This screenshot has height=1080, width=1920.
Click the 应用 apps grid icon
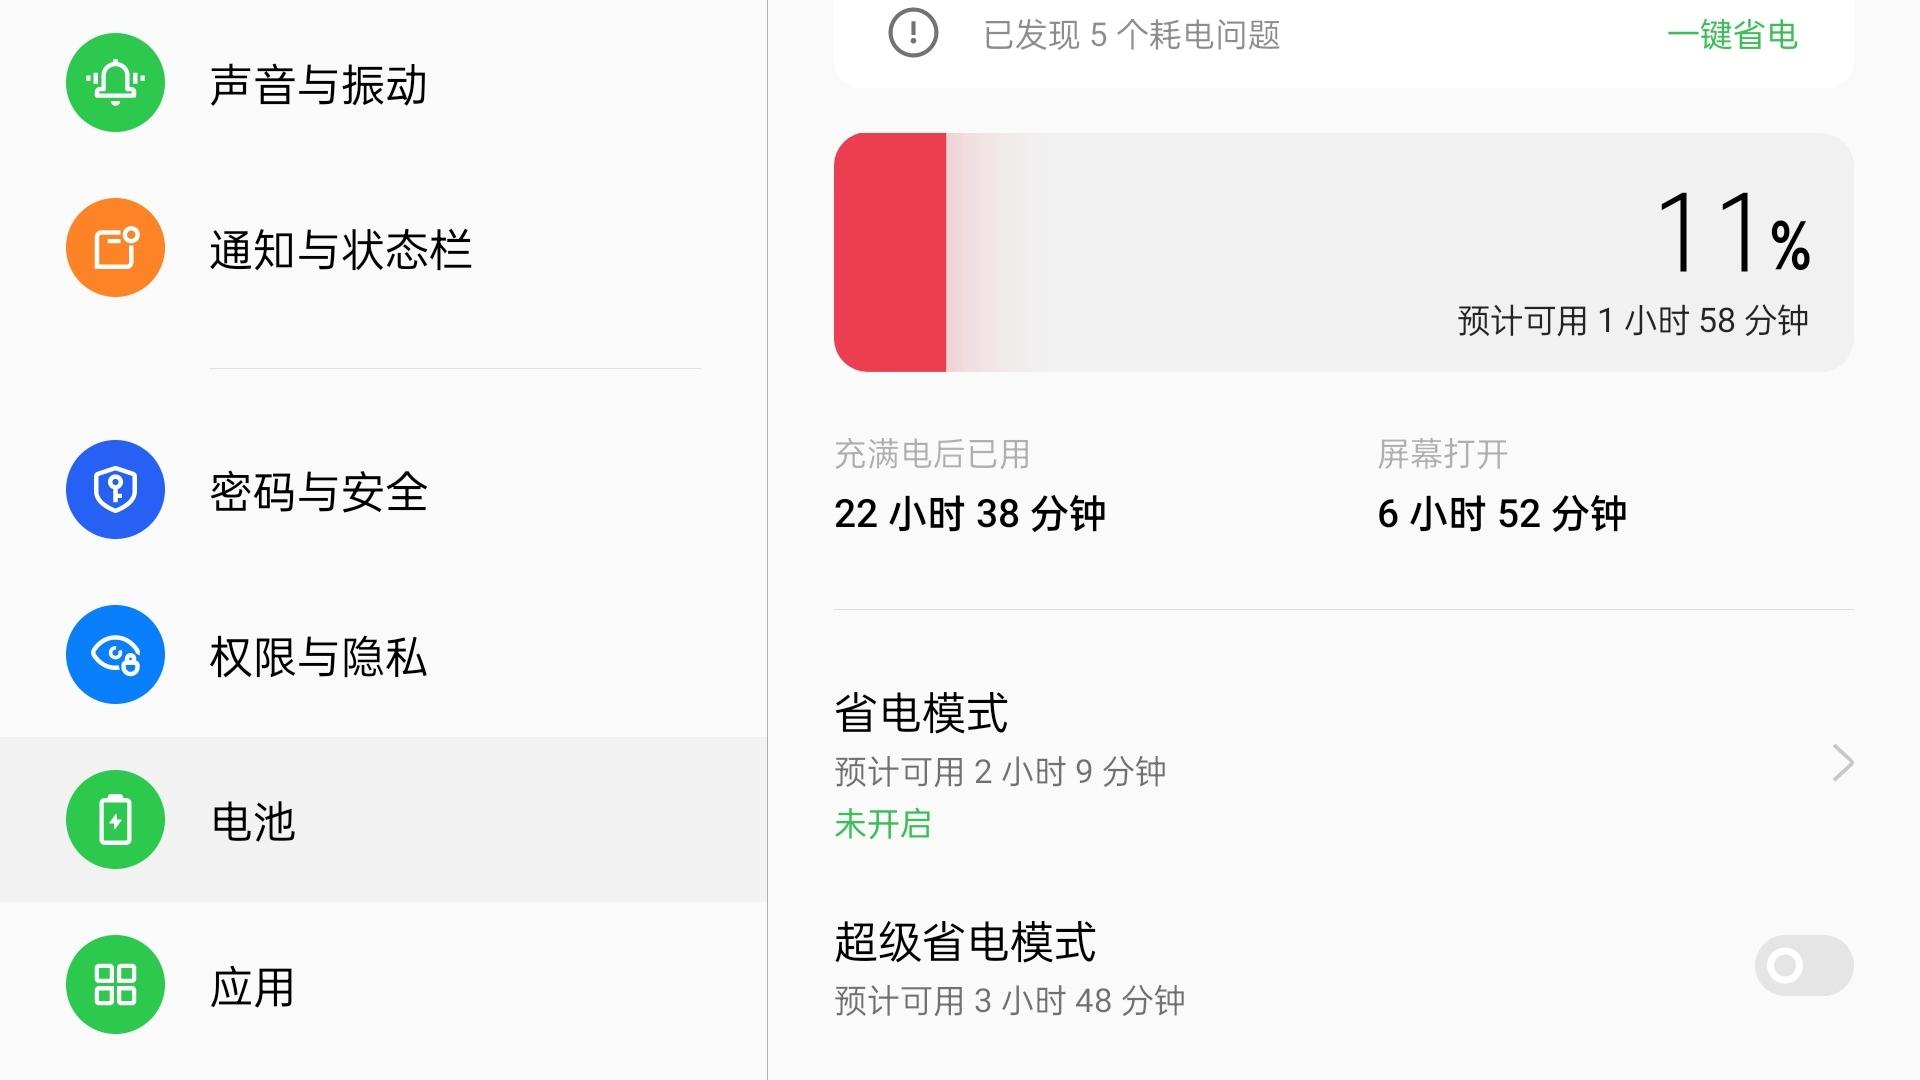point(115,985)
